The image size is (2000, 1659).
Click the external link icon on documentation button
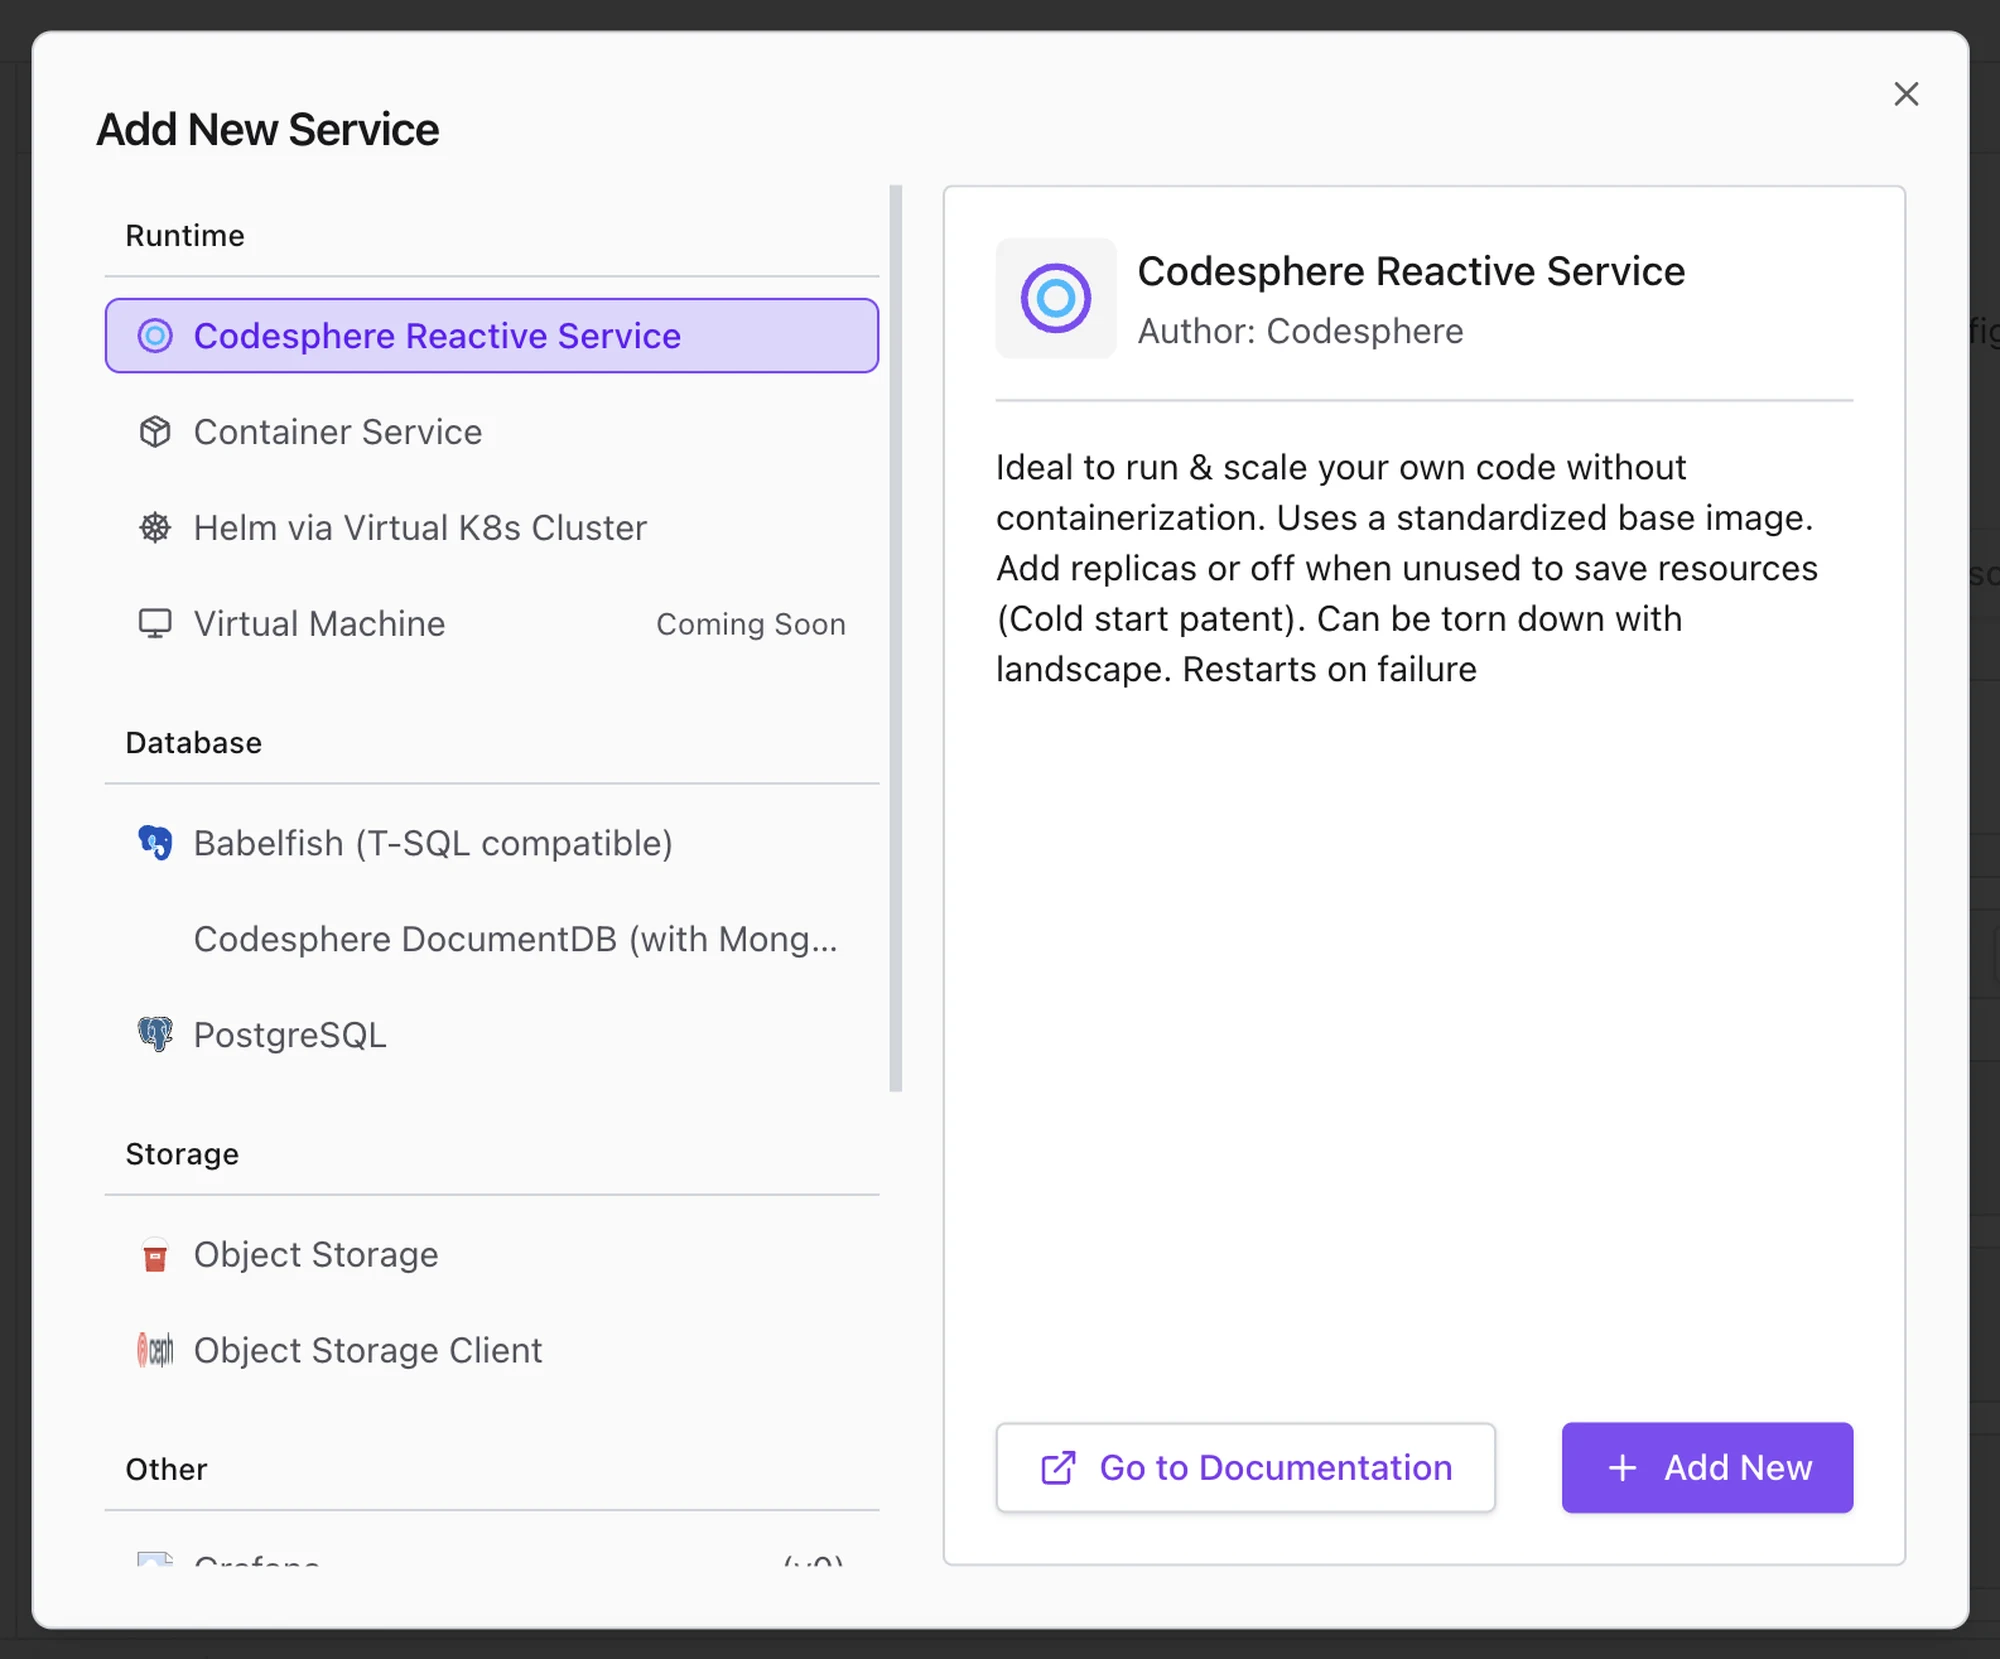[x=1058, y=1468]
